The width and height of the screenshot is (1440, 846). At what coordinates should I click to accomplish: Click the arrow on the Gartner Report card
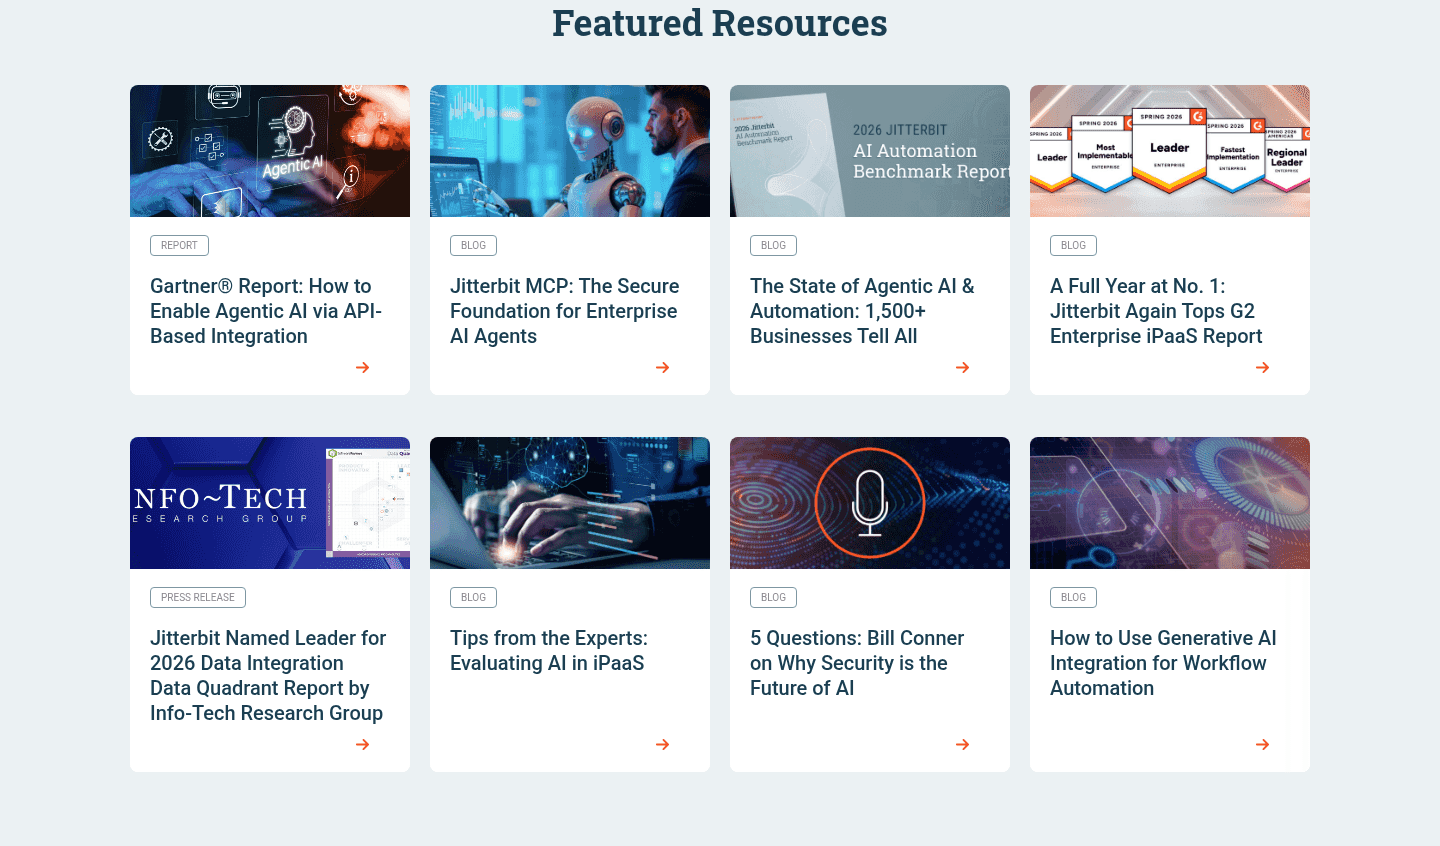point(362,368)
